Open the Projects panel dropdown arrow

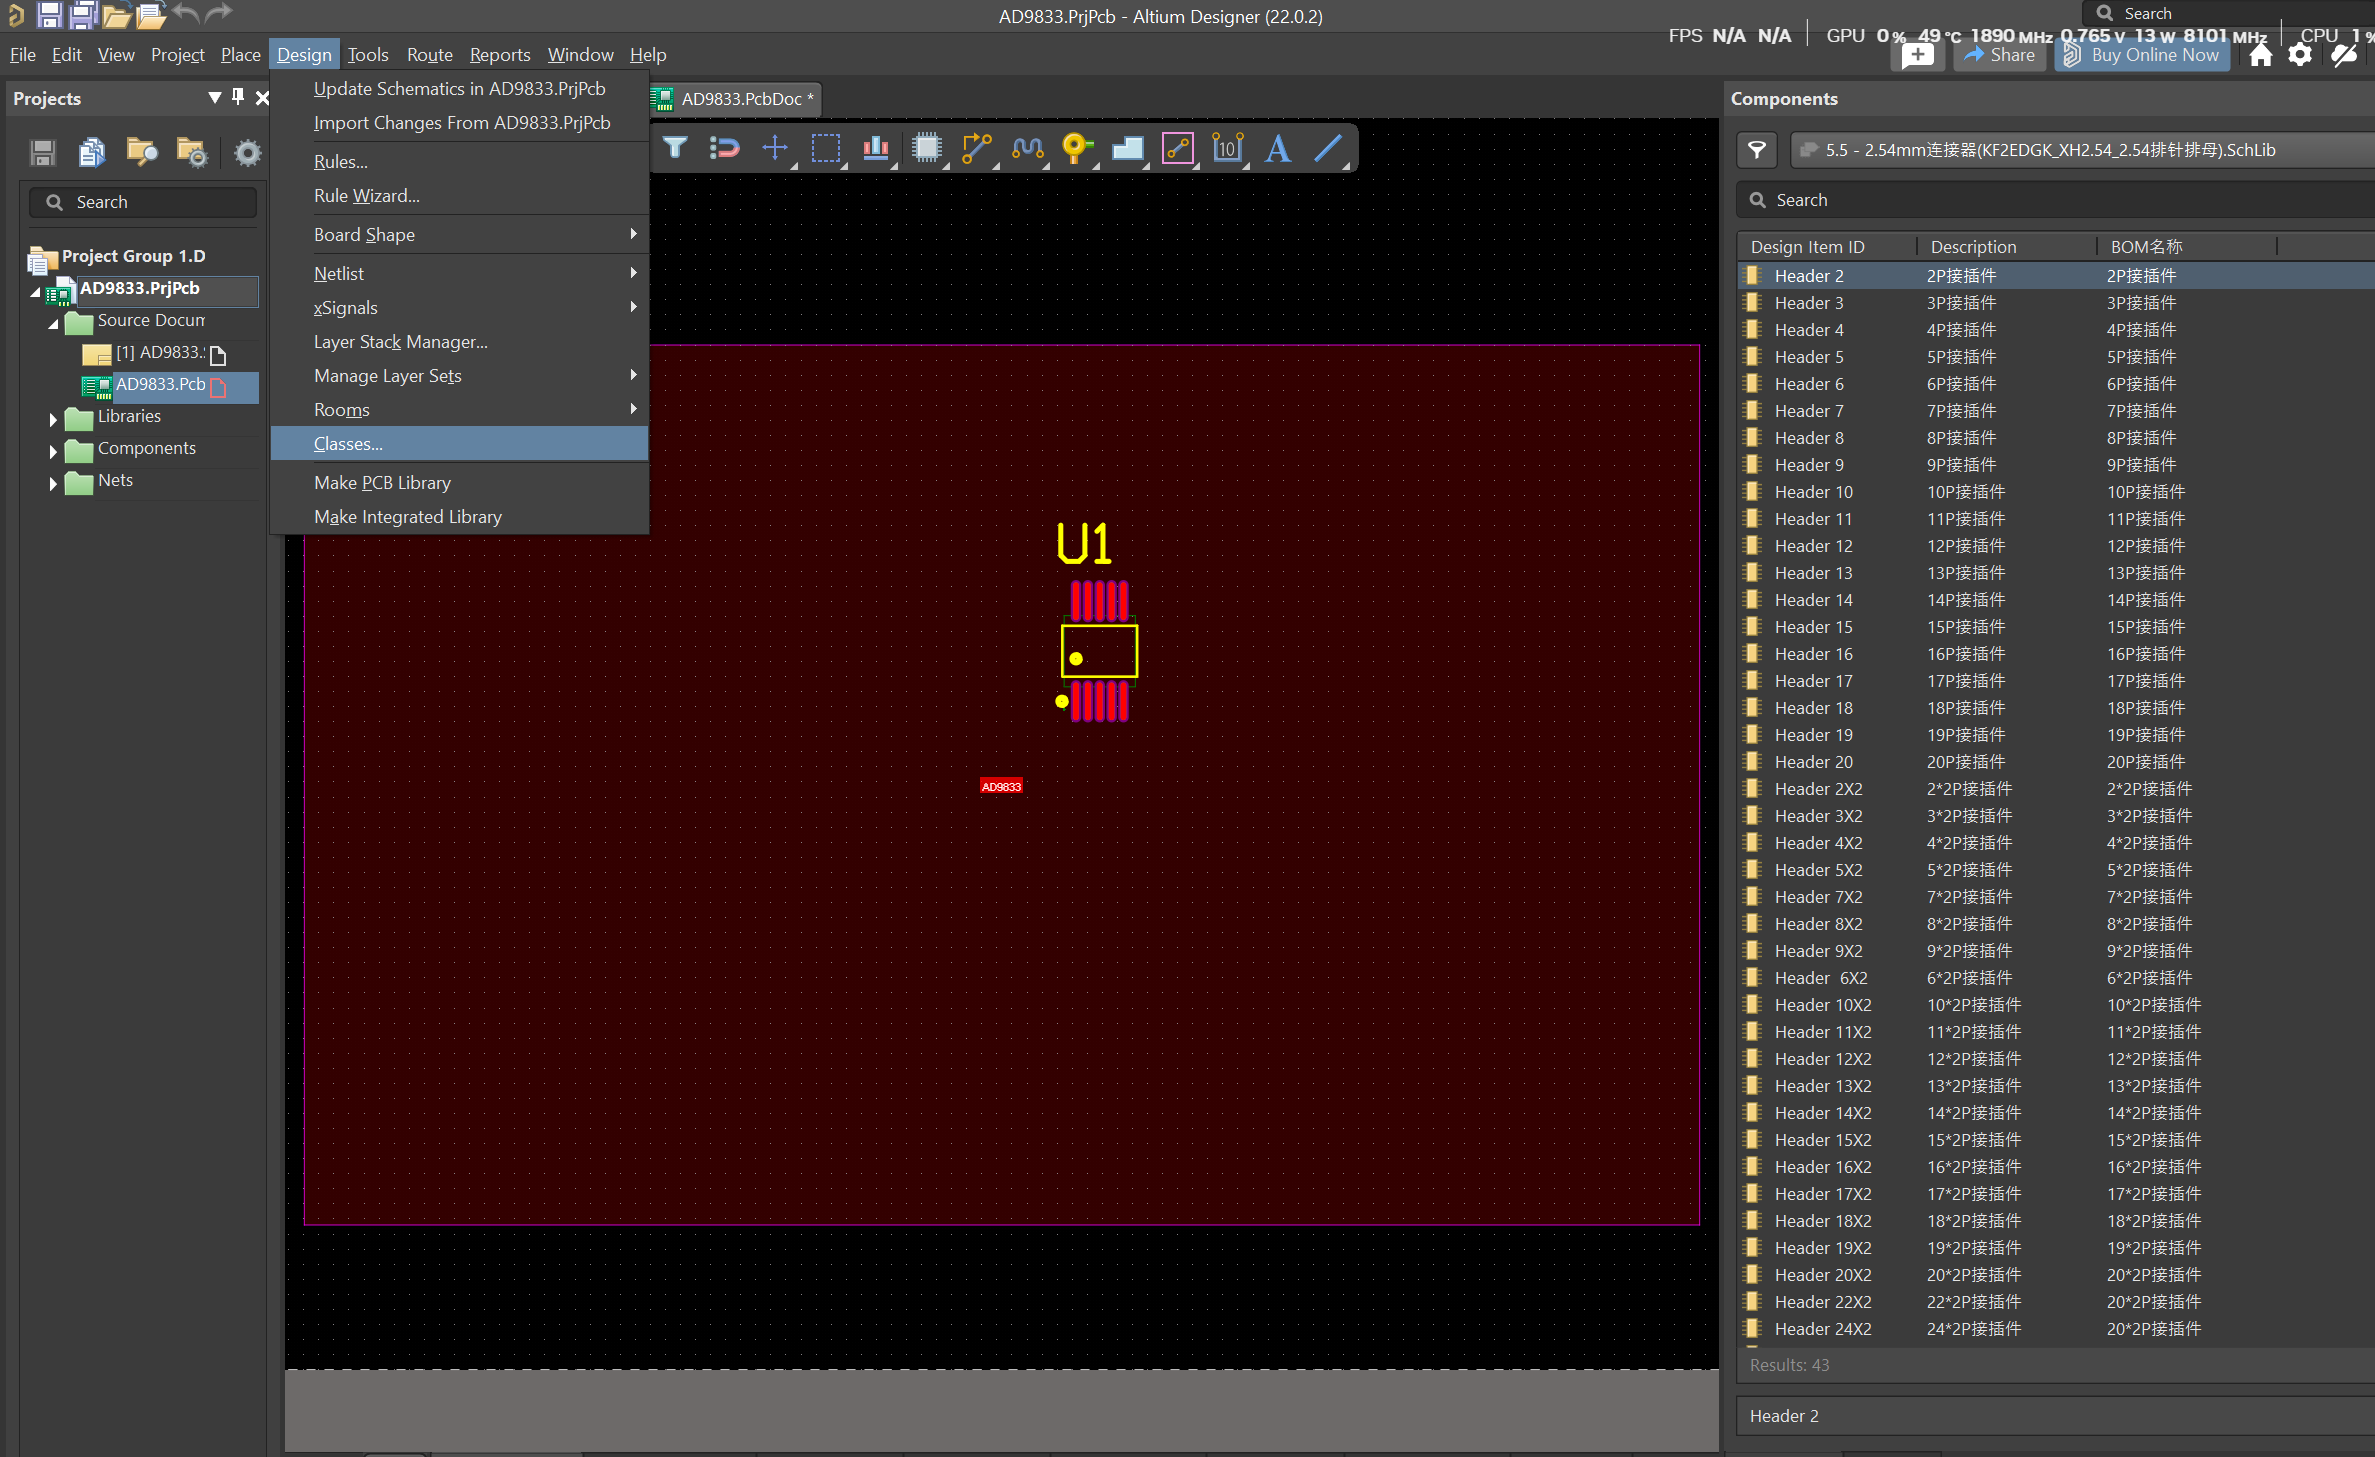pos(214,98)
